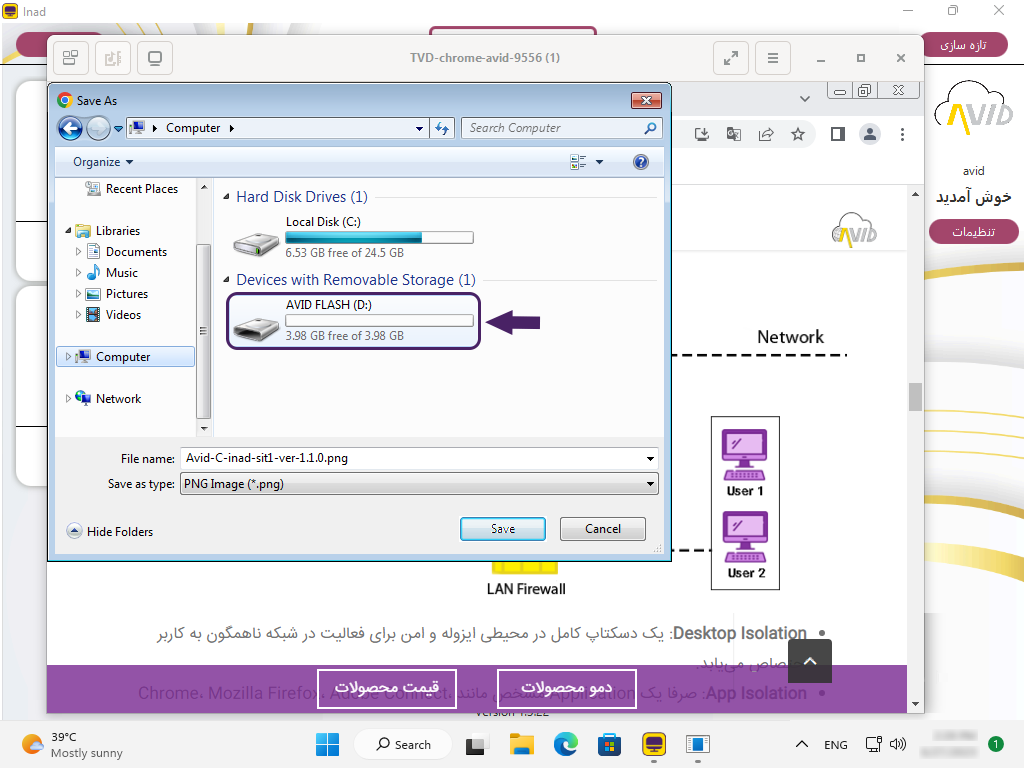Viewport: 1024px width, 768px height.
Task: Click the دمو محصولات button
Action: click(566, 688)
